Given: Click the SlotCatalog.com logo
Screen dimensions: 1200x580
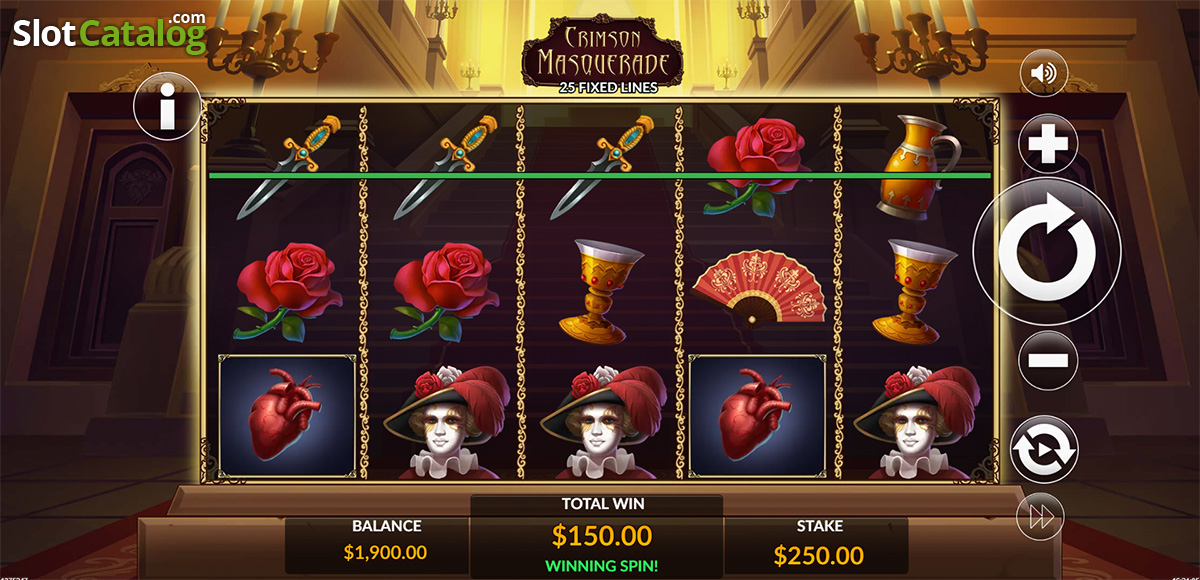Looking at the screenshot, I should (110, 33).
